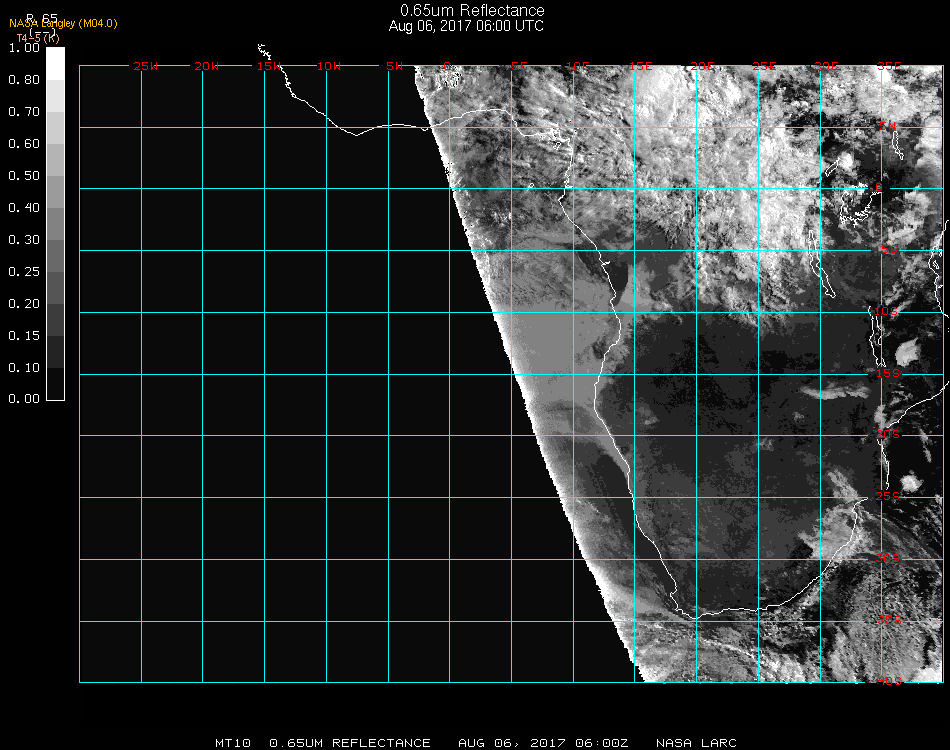Click 'AUG 06, 2017 06:00Z' bottom caption
Image resolution: width=950 pixels, height=750 pixels.
pyautogui.click(x=543, y=743)
